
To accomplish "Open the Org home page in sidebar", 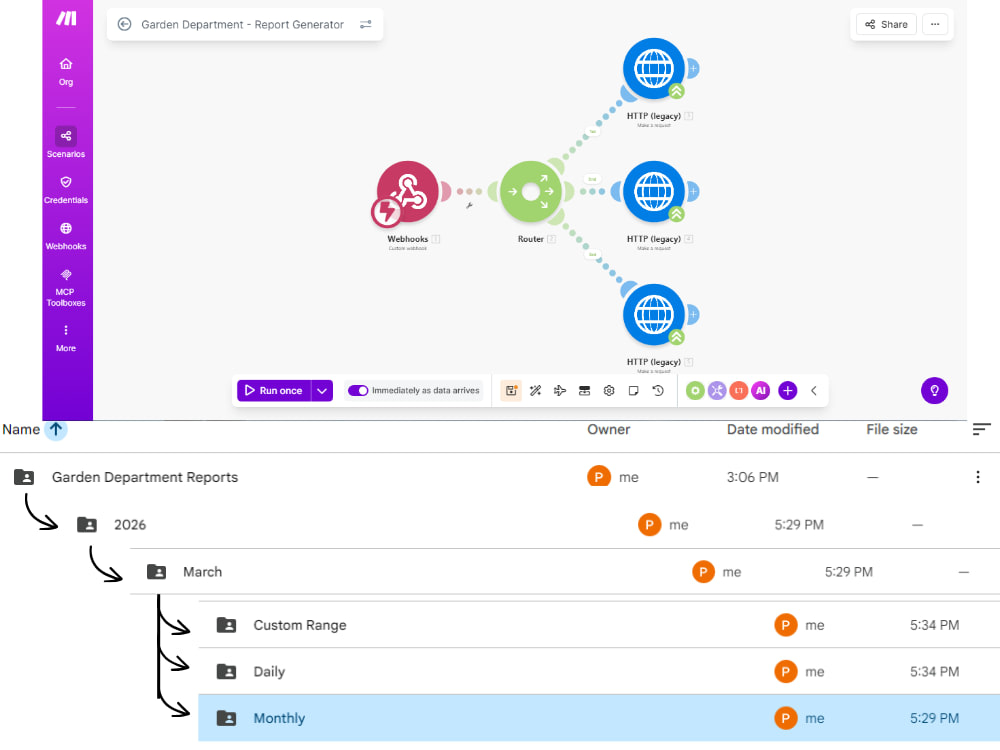I will coord(66,71).
